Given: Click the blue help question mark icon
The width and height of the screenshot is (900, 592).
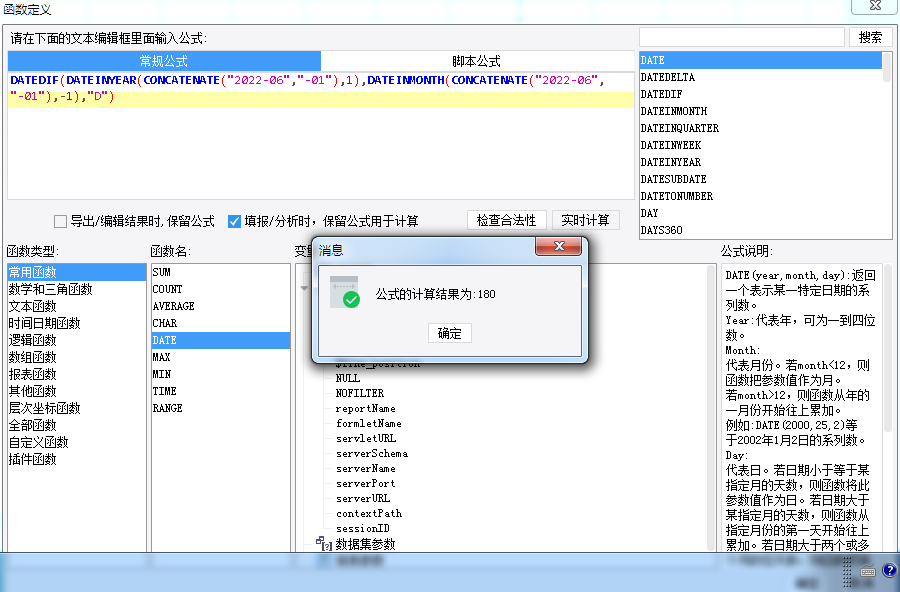Looking at the screenshot, I should point(889,570).
